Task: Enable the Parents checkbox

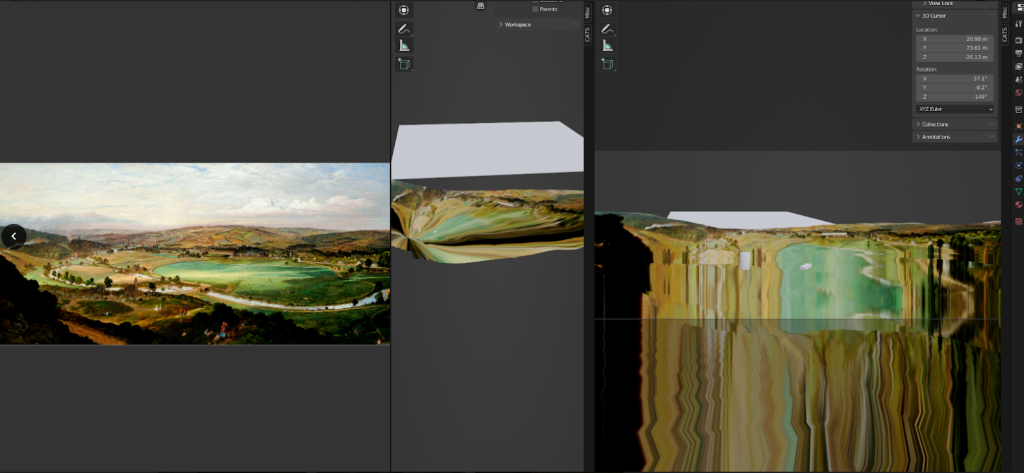Action: (536, 9)
